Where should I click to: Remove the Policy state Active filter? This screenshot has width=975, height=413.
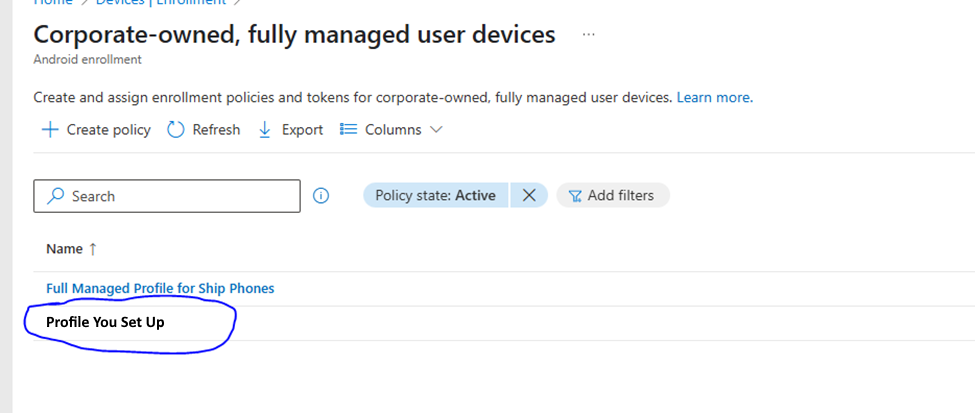(529, 196)
